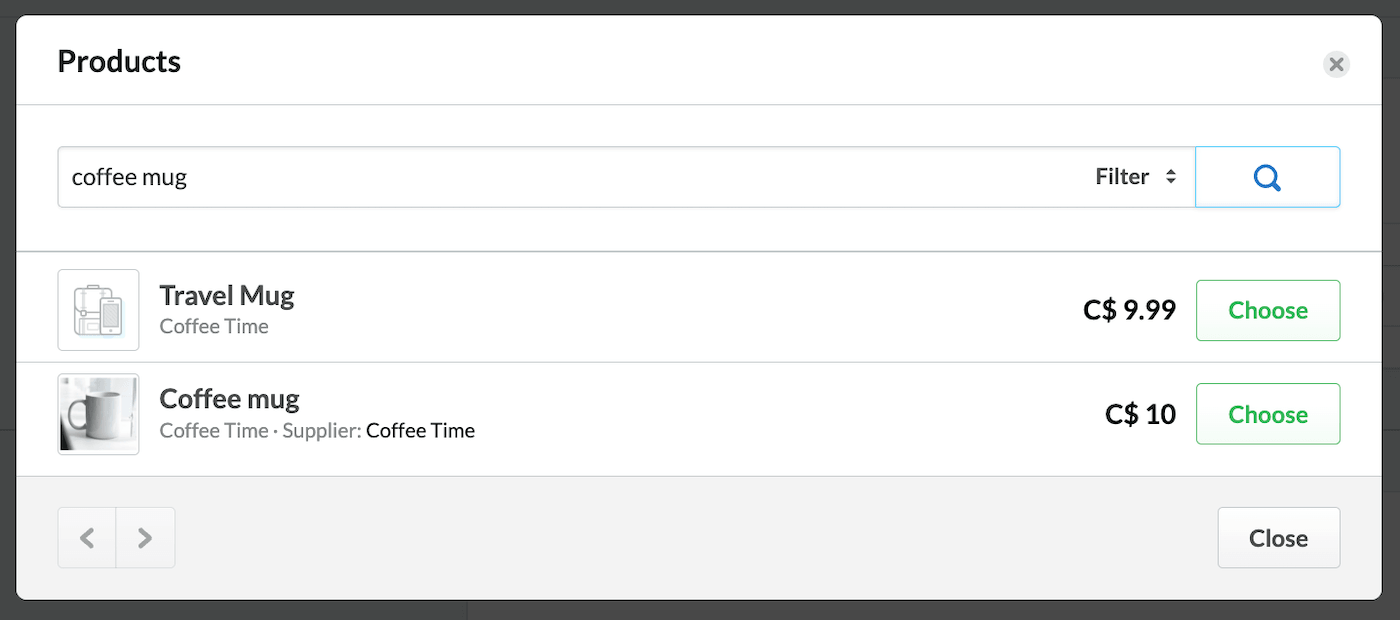This screenshot has height=620, width=1400.
Task: Select the Coffee mug product title
Action: tap(229, 399)
